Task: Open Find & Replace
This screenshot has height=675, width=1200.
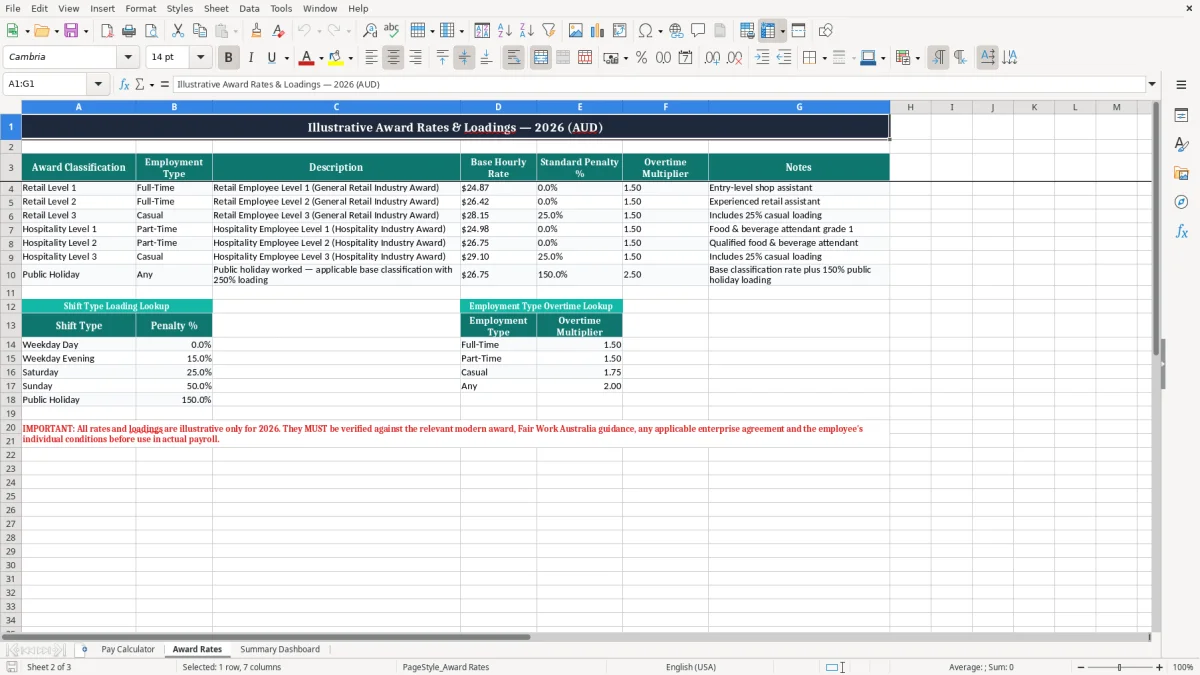Action: (x=370, y=31)
